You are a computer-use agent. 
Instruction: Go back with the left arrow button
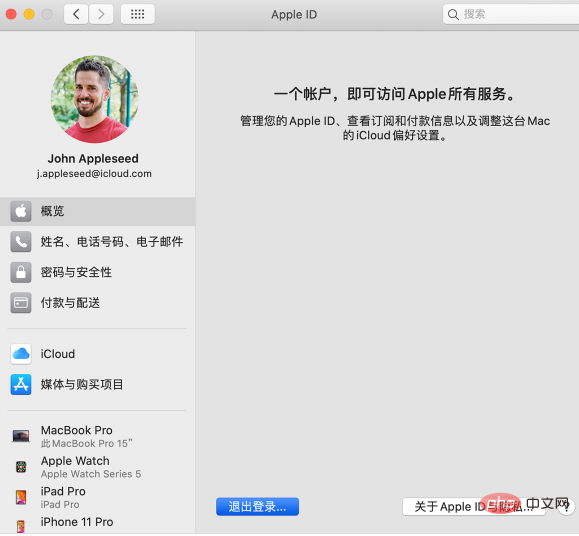[76, 14]
